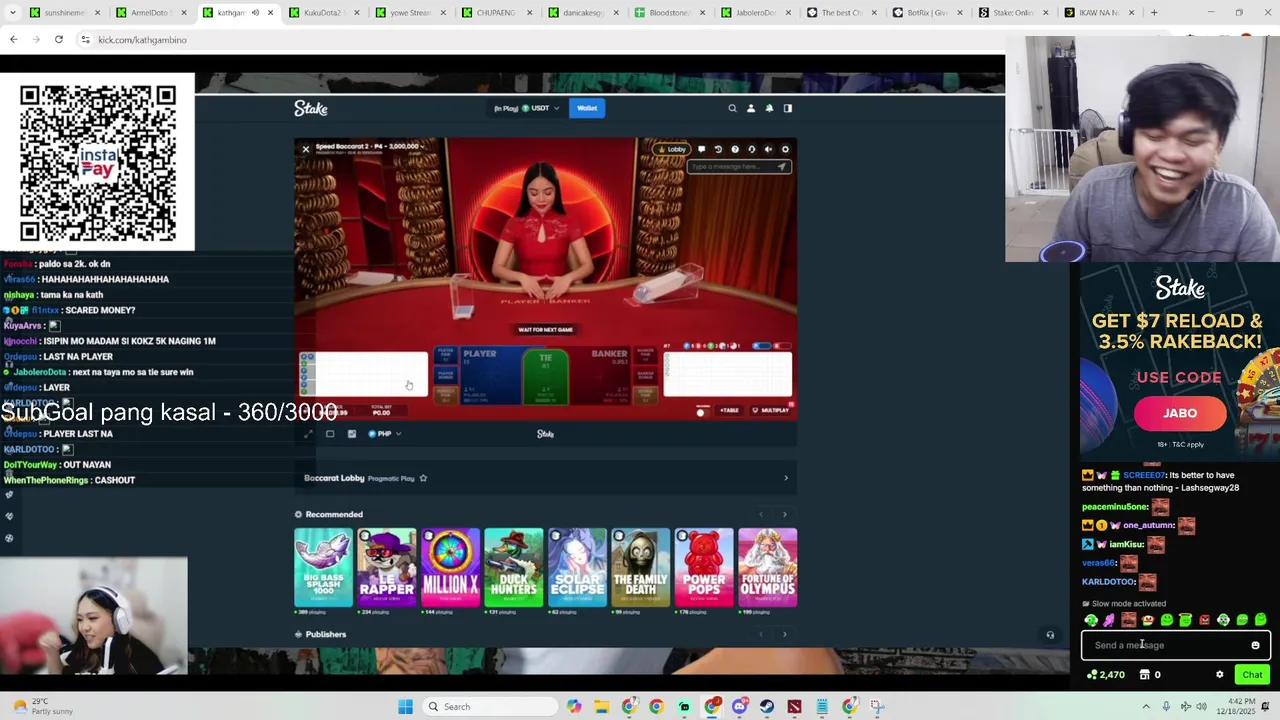Screen dimensions: 1280x720
Task: Open Solar Eclipse game thumbnail
Action: click(577, 567)
